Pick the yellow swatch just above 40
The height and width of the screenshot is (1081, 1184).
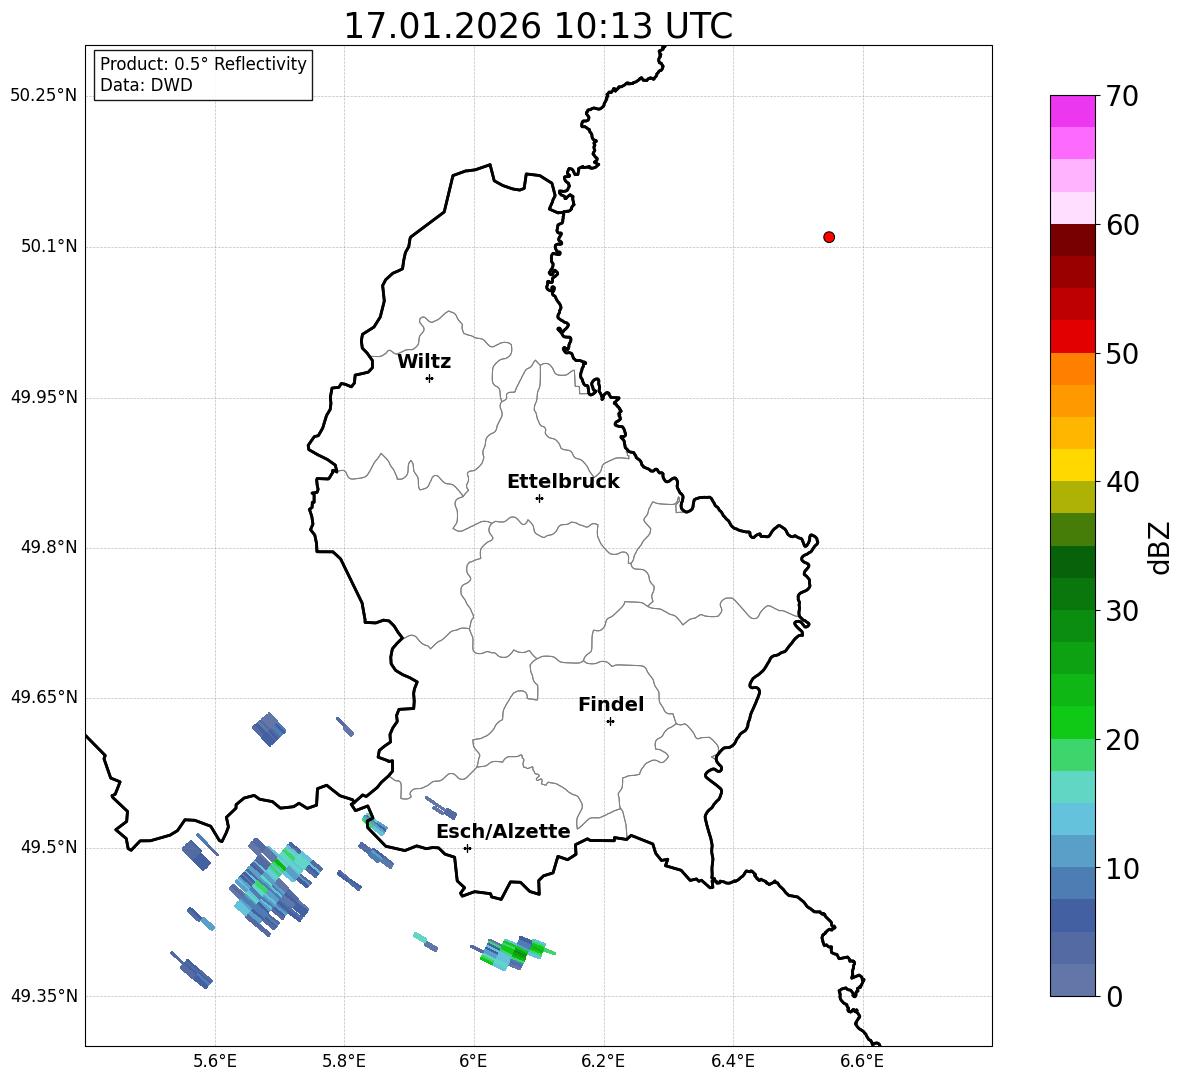[x=1072, y=465]
